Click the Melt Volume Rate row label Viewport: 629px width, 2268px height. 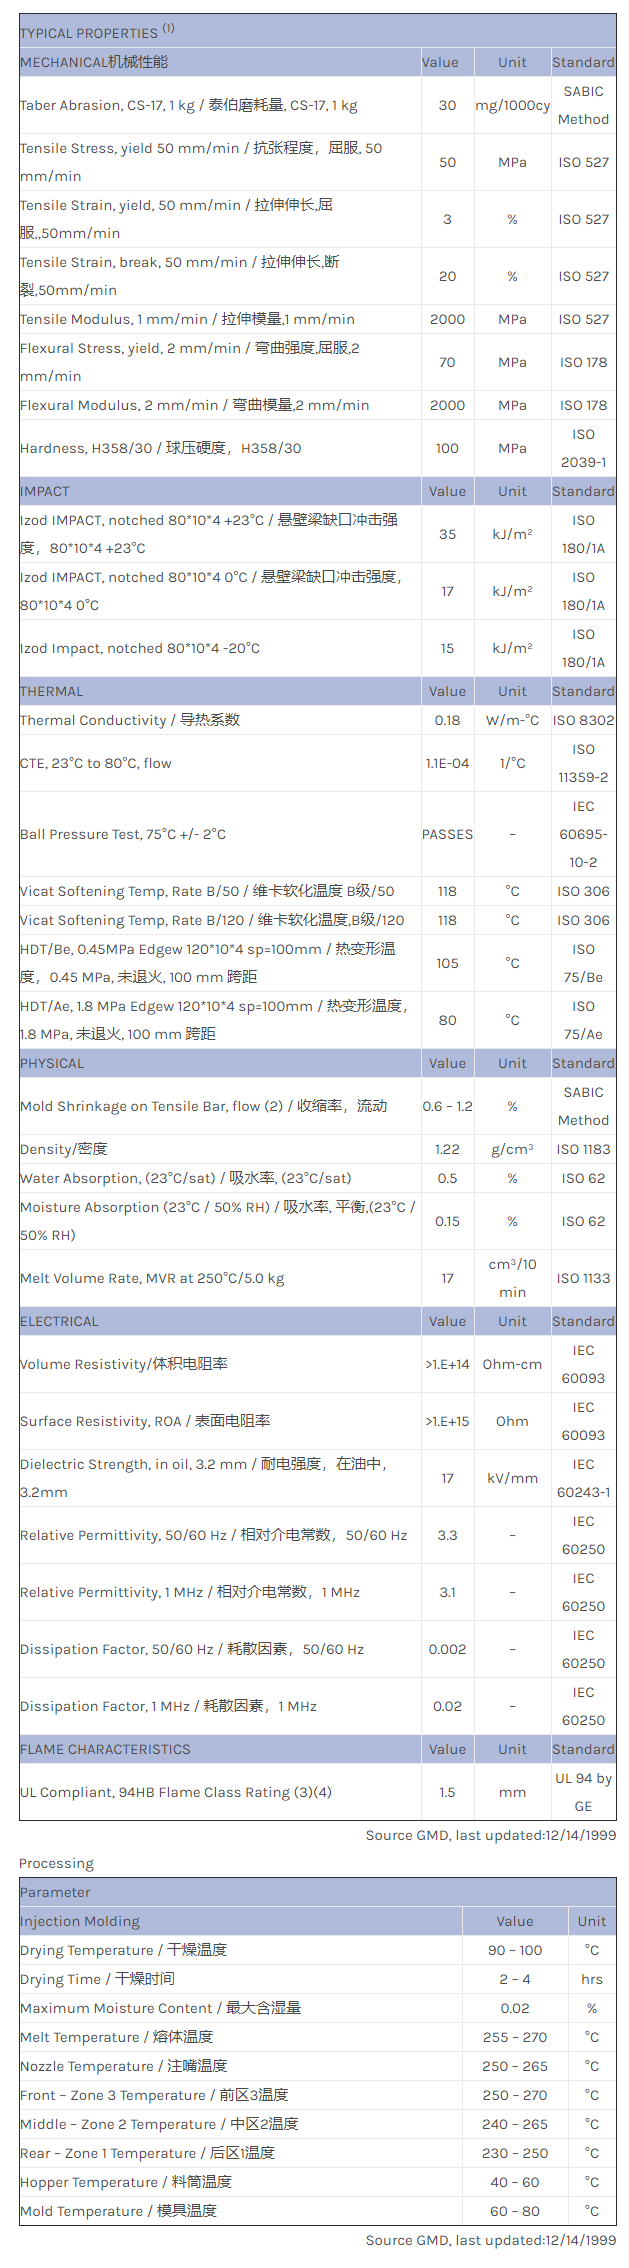[x=152, y=1278]
